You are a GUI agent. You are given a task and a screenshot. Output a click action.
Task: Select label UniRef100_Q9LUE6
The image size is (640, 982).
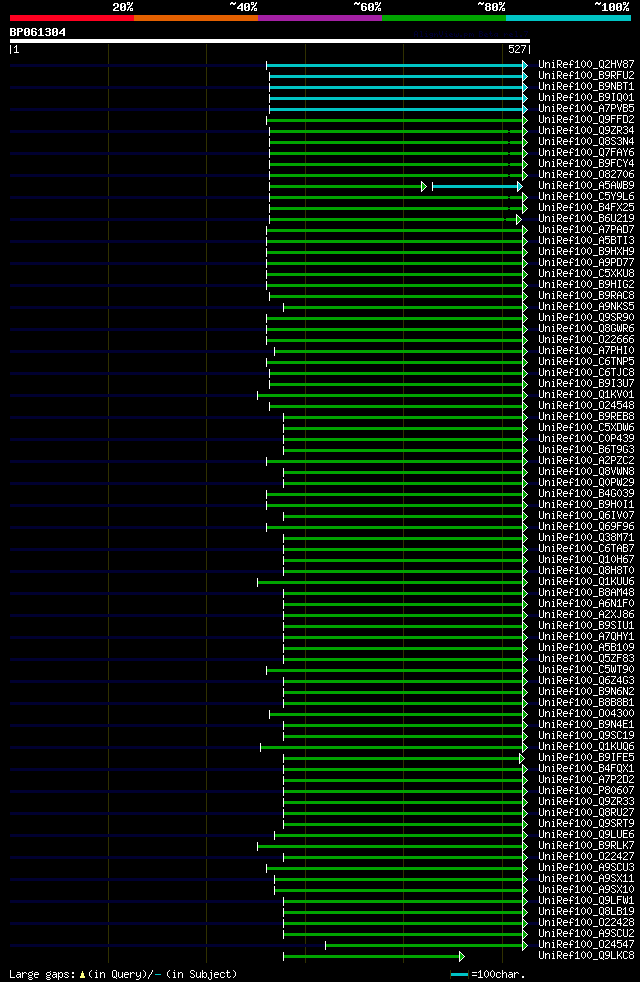[x=586, y=834]
